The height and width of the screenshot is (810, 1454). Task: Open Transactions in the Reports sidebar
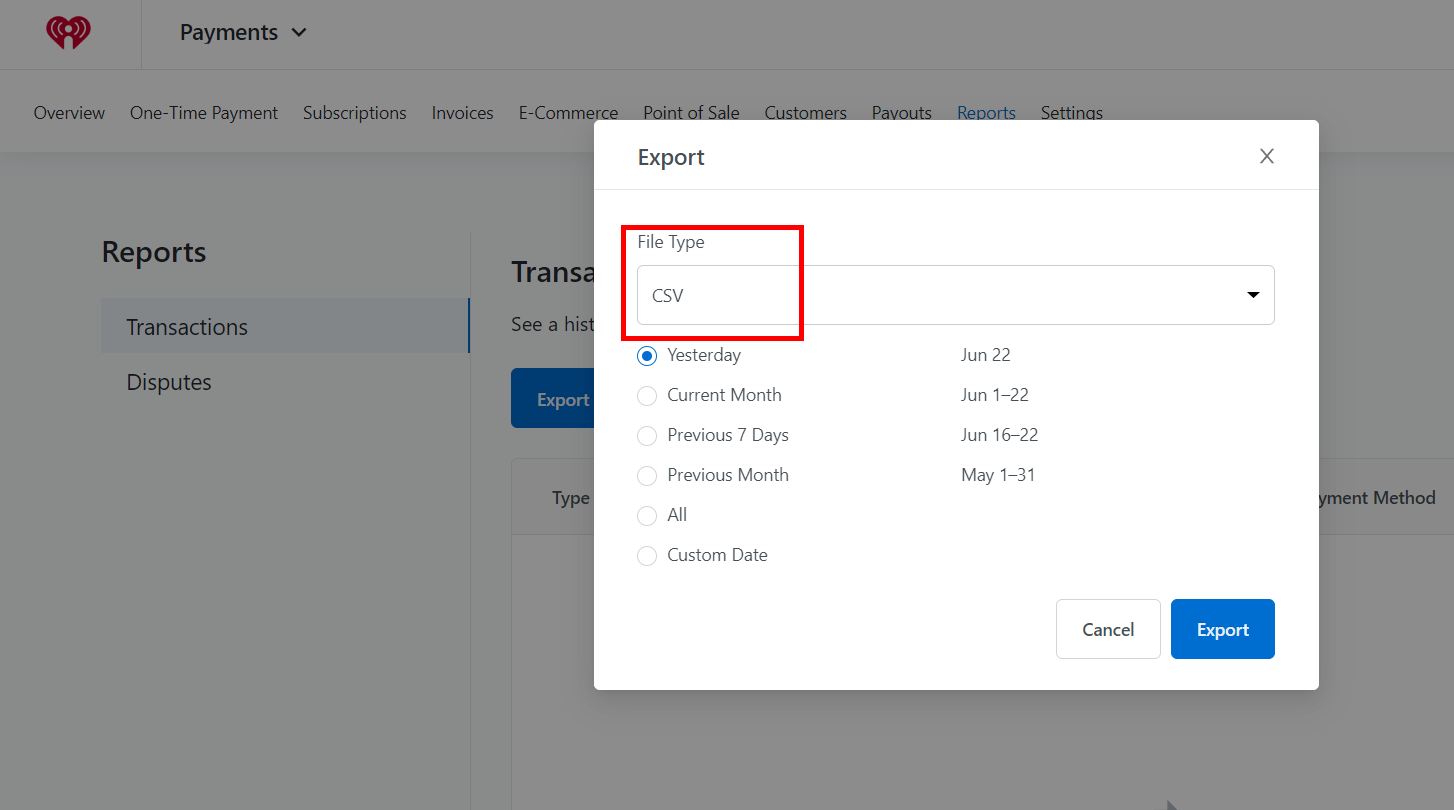click(285, 326)
